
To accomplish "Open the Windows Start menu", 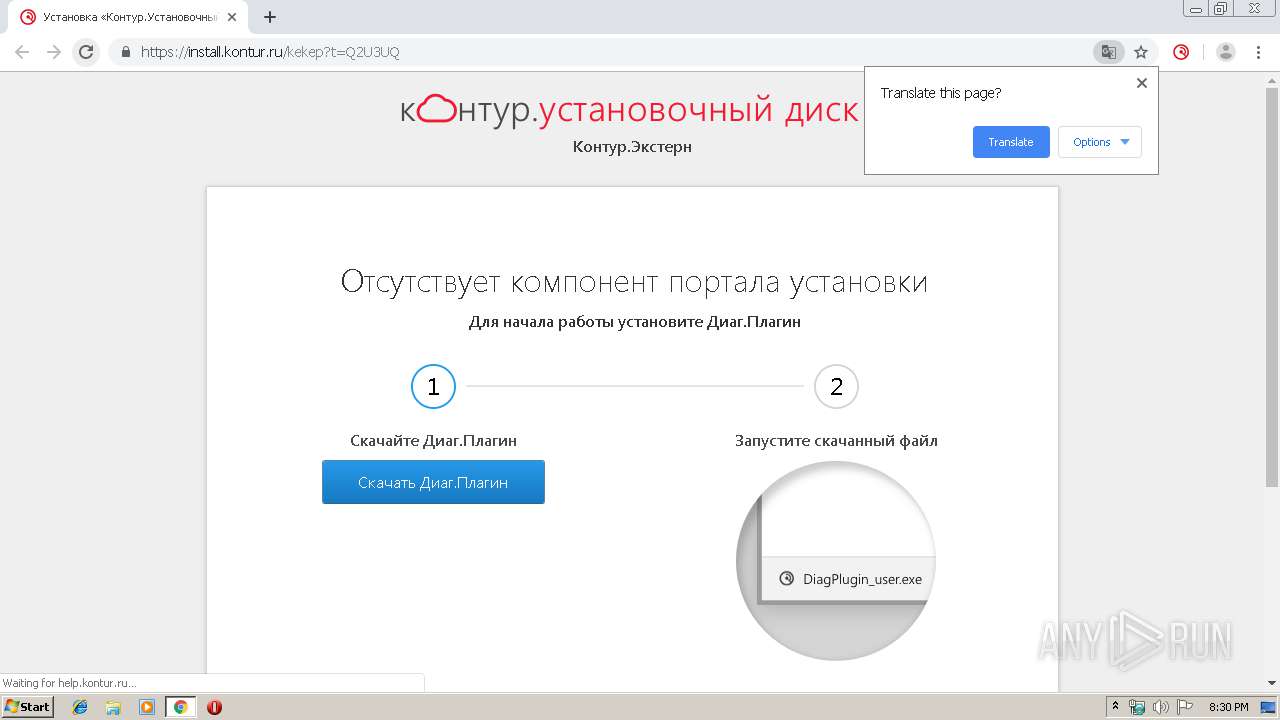I will tap(28, 707).
